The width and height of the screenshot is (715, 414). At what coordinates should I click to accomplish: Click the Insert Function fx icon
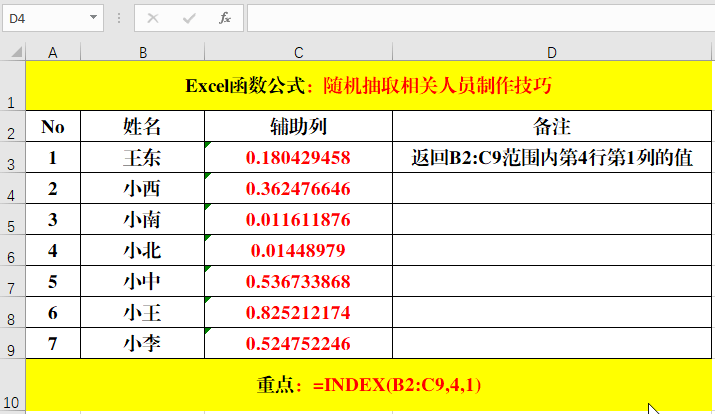[225, 18]
